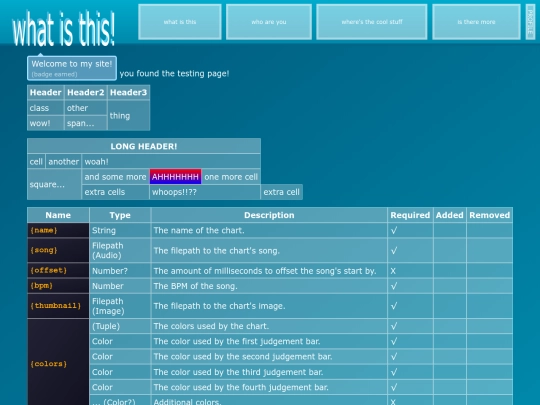This screenshot has height=405, width=540.
Task: Select the {thumbnail} code cell
Action: click(x=58, y=306)
